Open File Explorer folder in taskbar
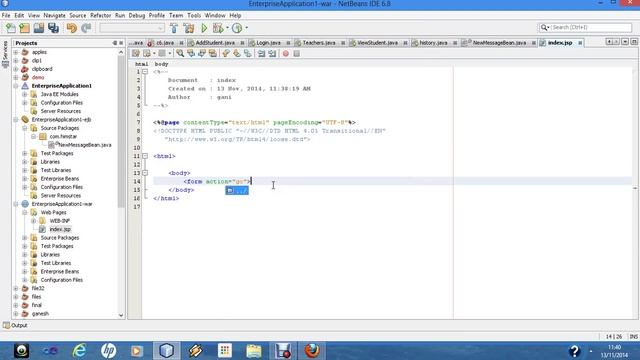Image resolution: width=640 pixels, height=360 pixels. point(254,351)
